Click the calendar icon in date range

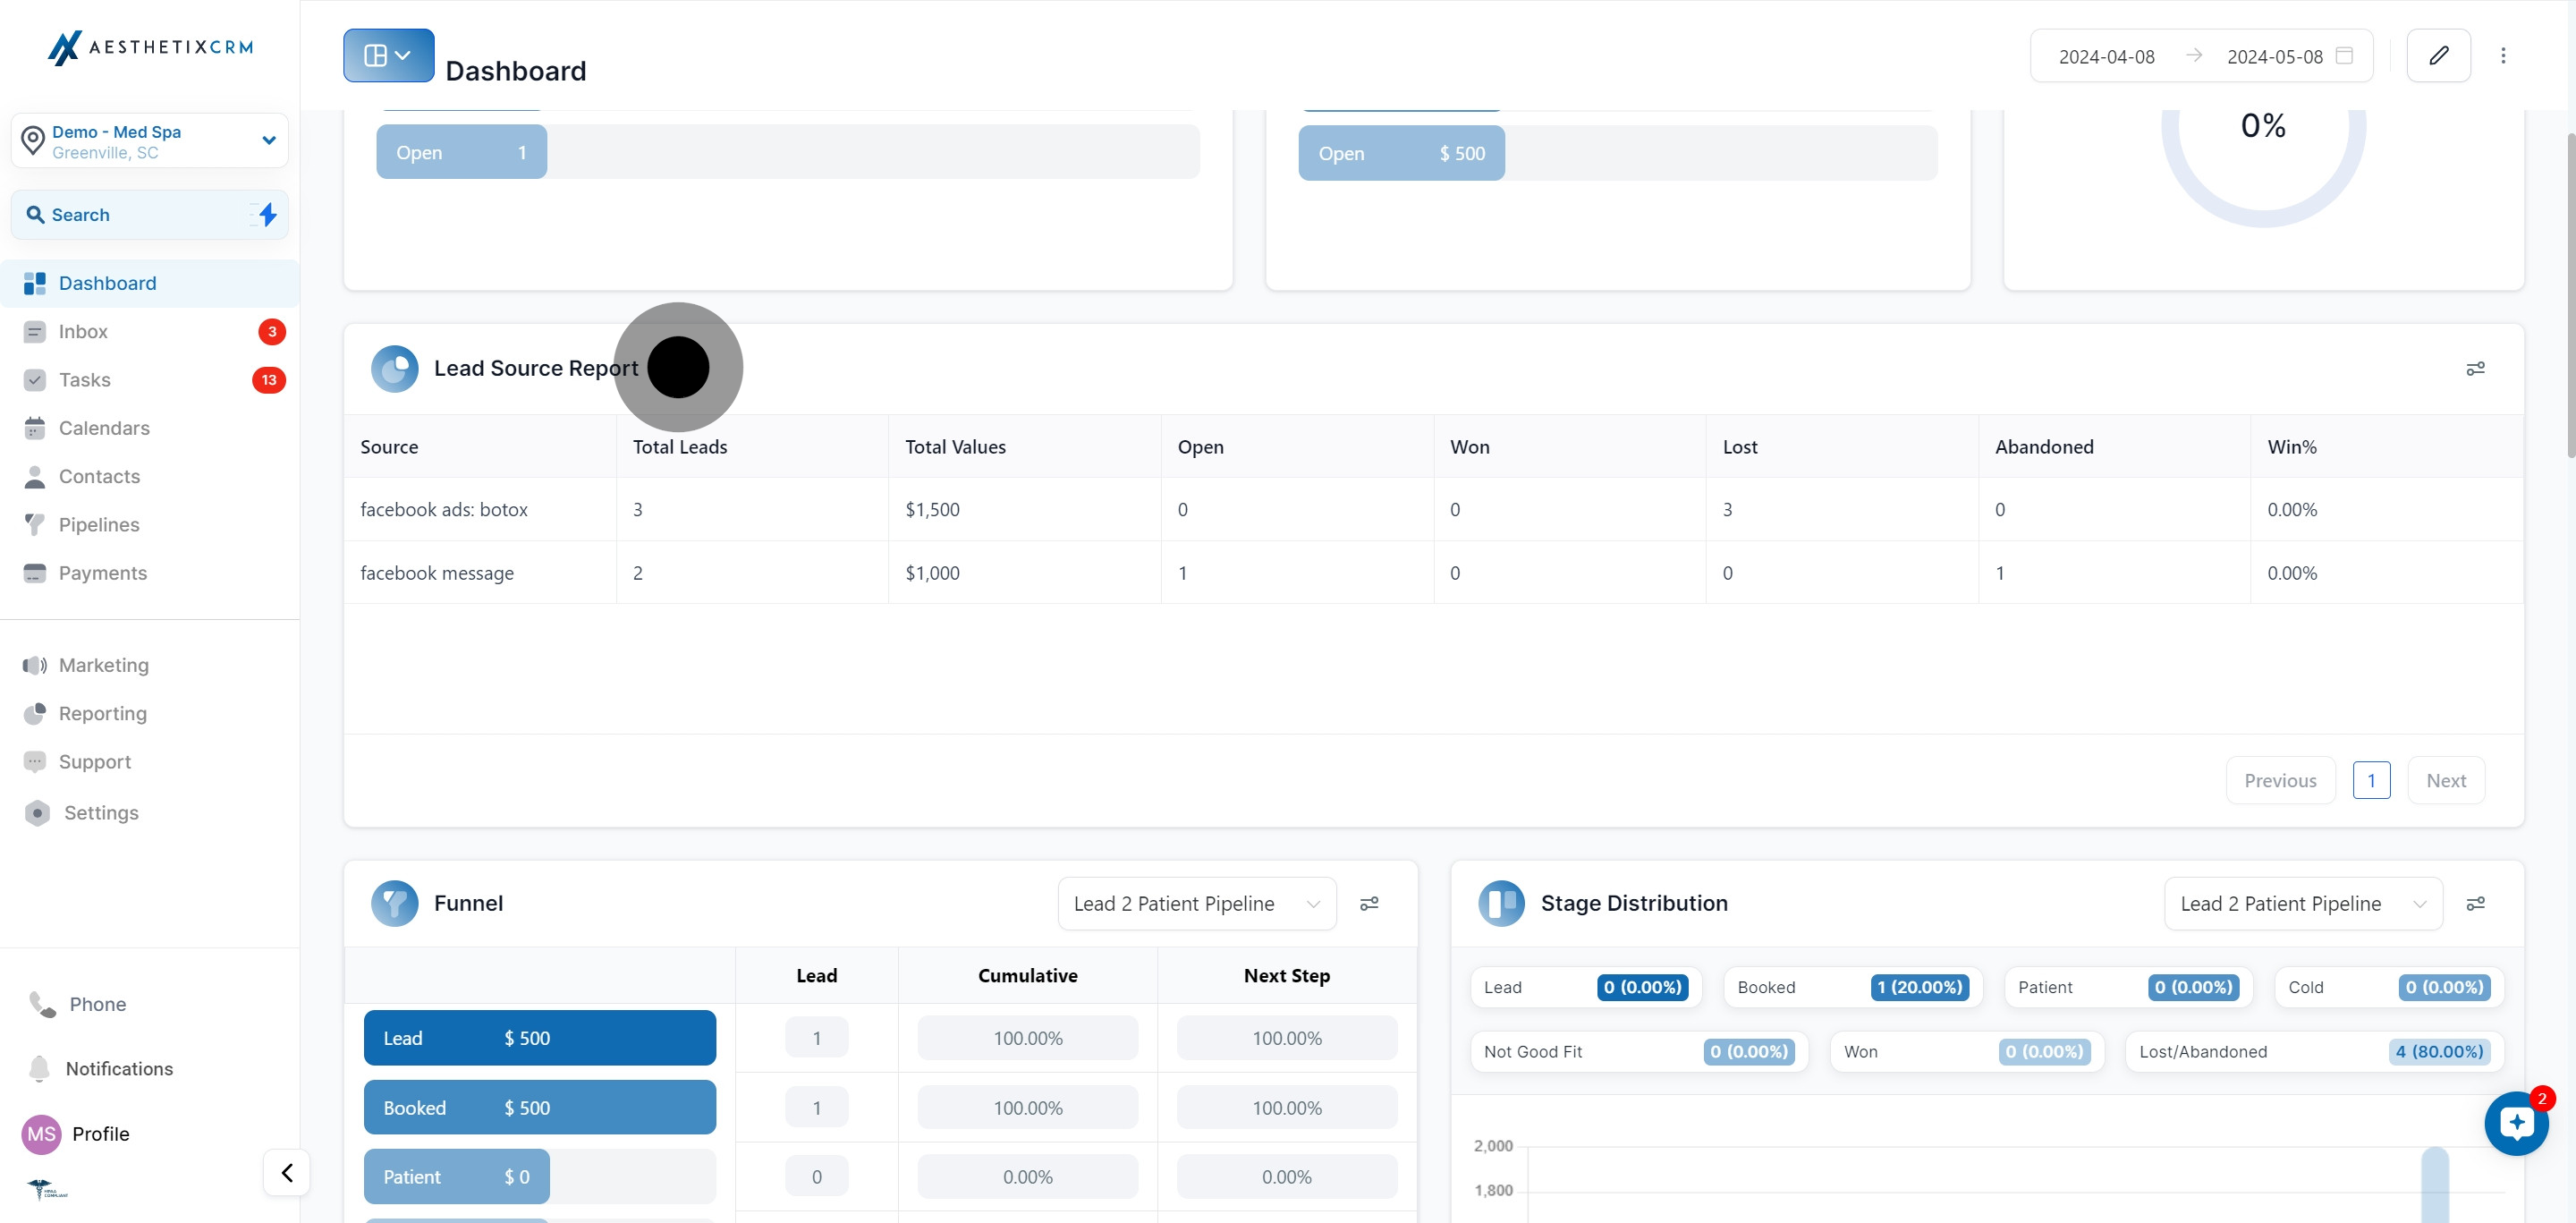pos(2344,56)
